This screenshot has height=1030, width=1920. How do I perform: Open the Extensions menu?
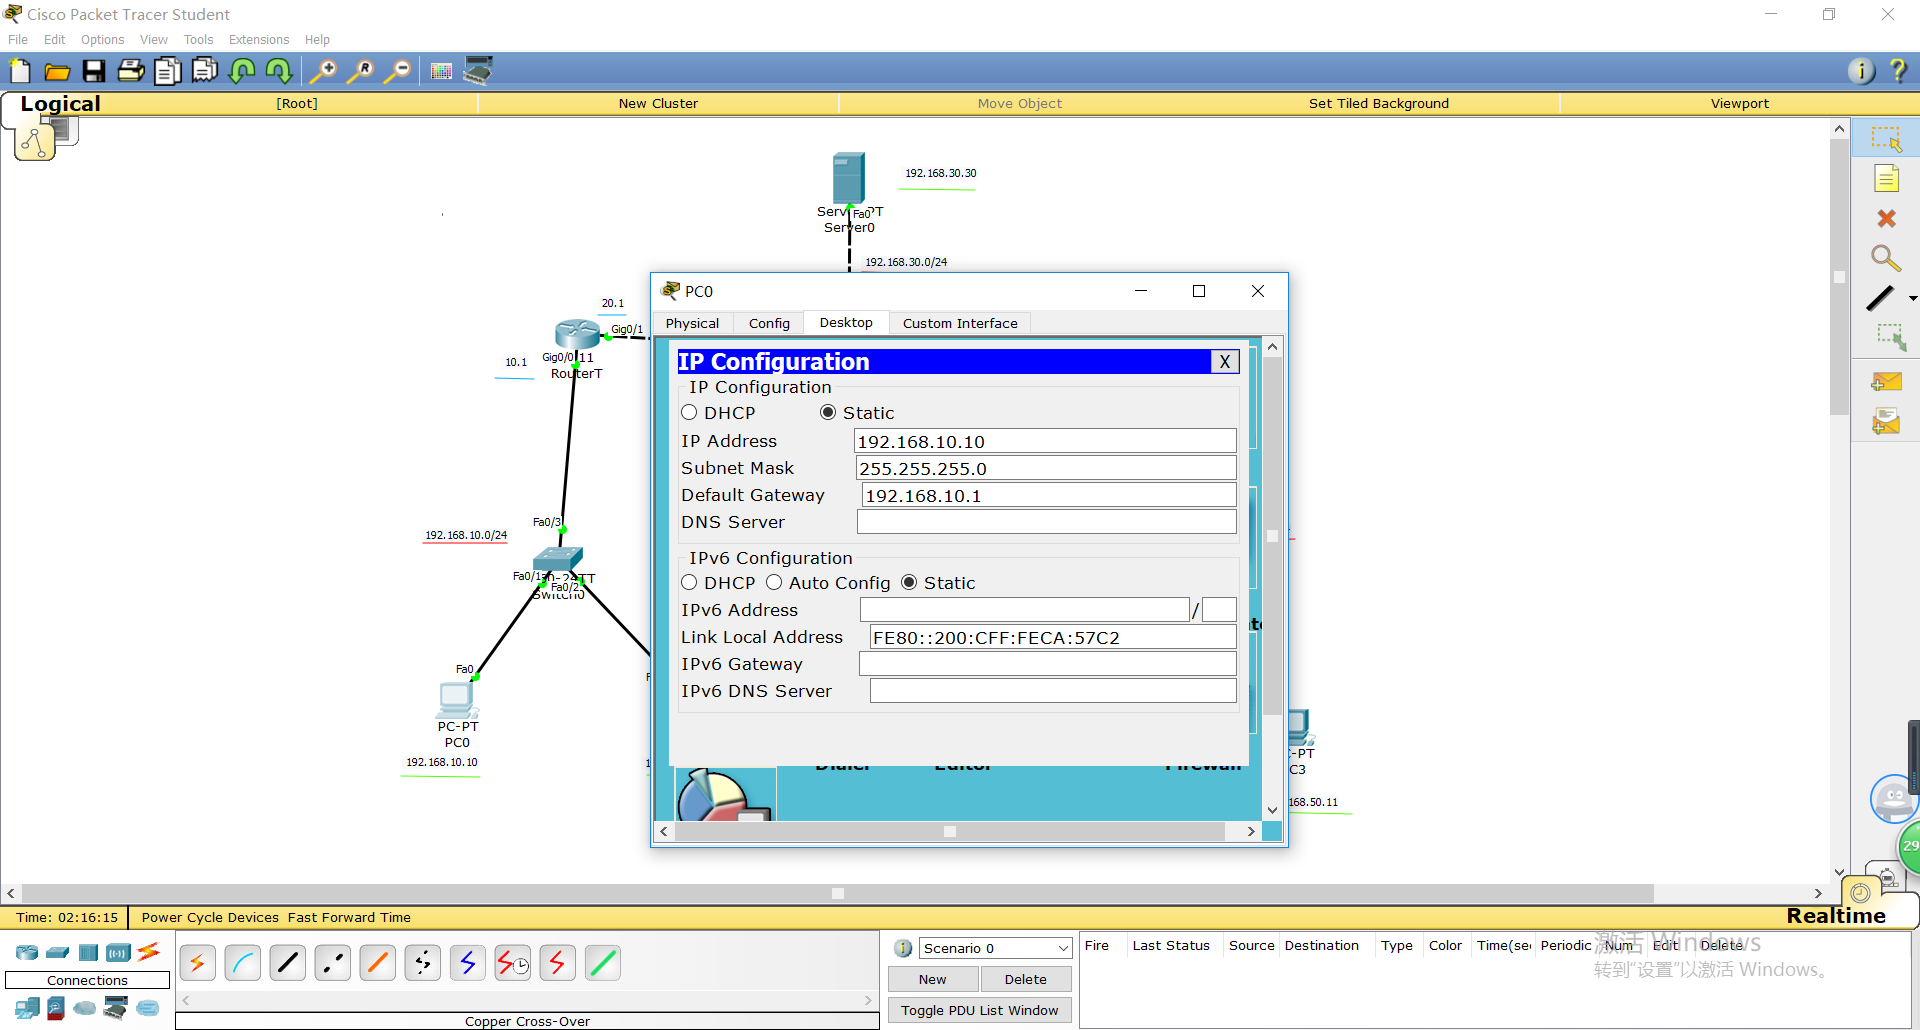click(259, 40)
